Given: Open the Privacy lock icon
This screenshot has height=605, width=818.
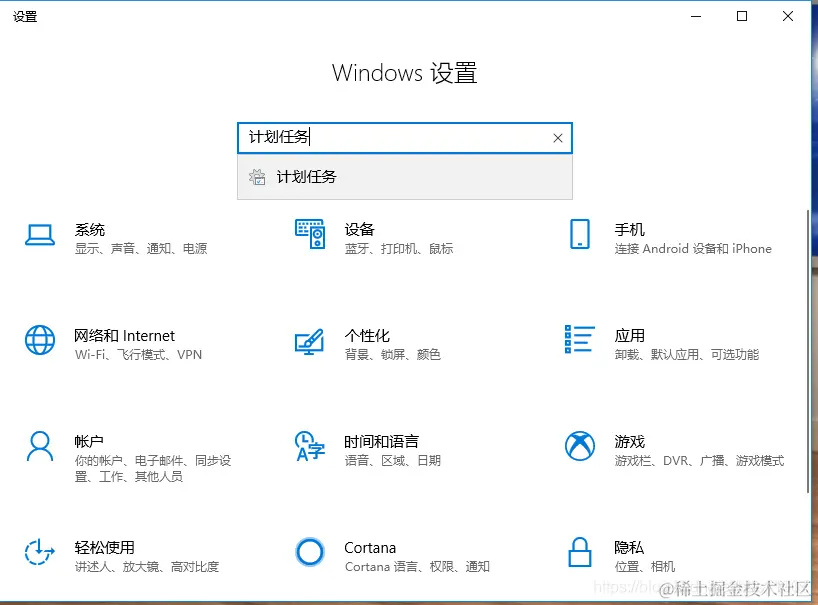Looking at the screenshot, I should click(x=580, y=552).
